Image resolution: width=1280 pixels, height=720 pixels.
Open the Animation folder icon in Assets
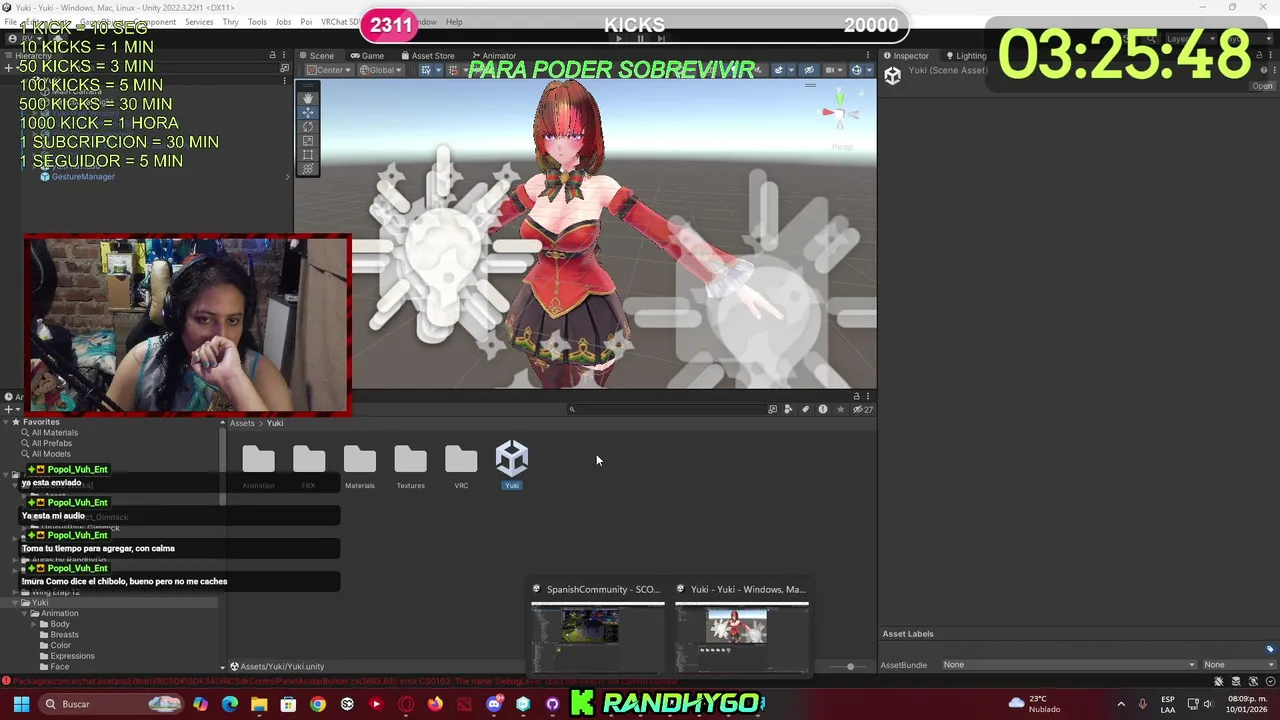258,460
